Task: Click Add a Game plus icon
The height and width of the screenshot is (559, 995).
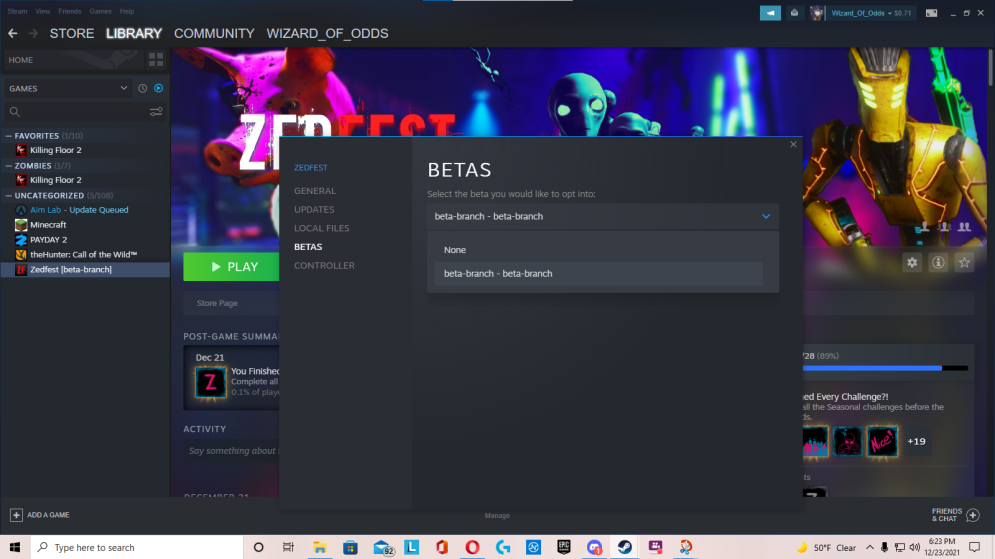Action: (x=16, y=515)
